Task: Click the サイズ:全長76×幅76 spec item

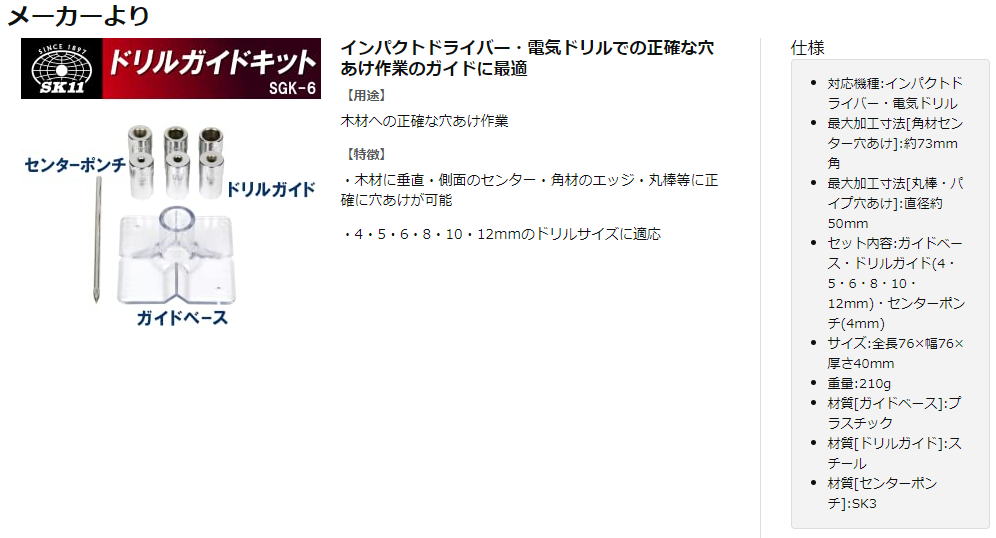Action: pyautogui.click(x=895, y=353)
